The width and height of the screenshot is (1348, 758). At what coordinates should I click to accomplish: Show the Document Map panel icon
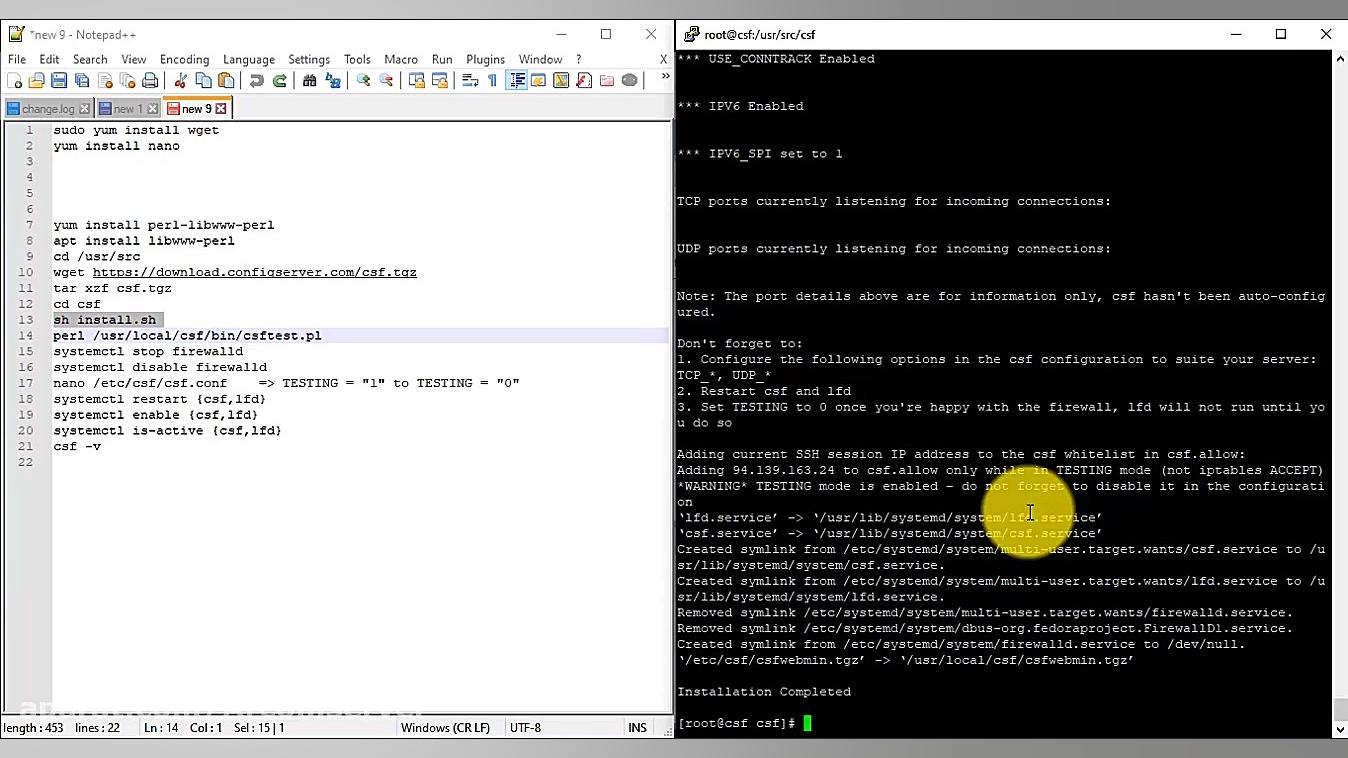tap(561, 81)
